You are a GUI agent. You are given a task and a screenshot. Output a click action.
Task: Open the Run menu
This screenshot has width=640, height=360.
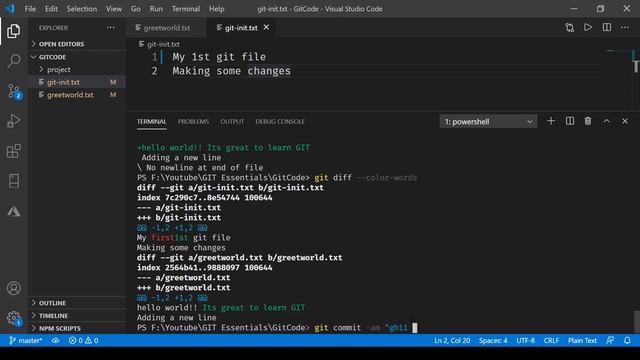pos(156,9)
